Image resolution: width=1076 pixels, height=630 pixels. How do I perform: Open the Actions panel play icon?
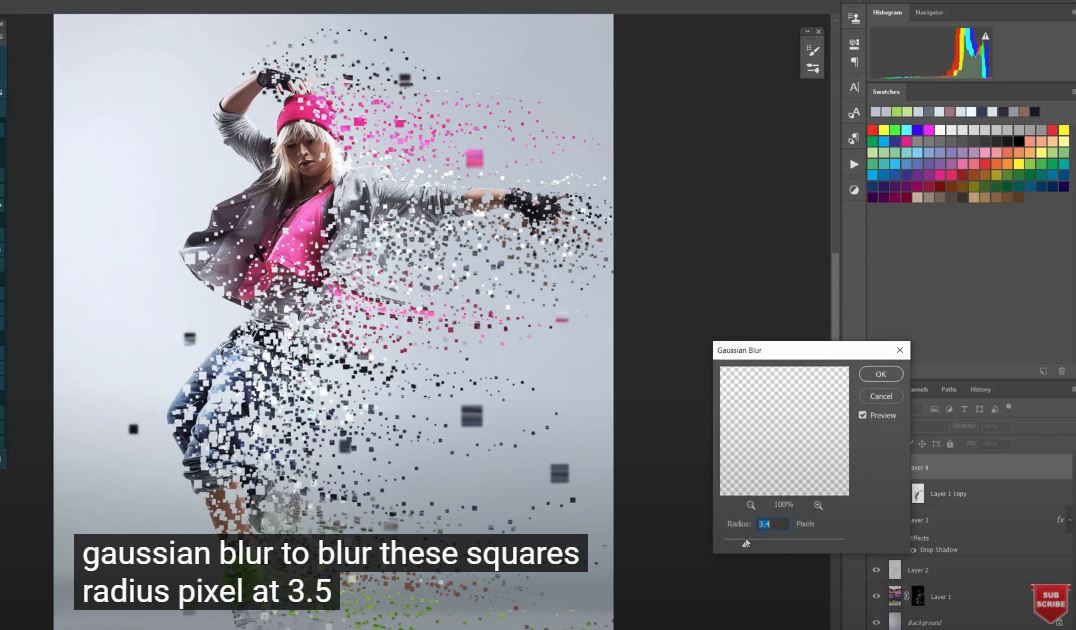pyautogui.click(x=854, y=164)
